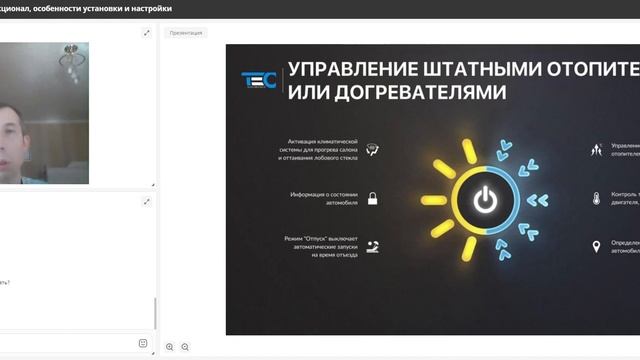Click the thermometer engine temperature icon
The width and height of the screenshot is (640, 360).
pyautogui.click(x=596, y=198)
